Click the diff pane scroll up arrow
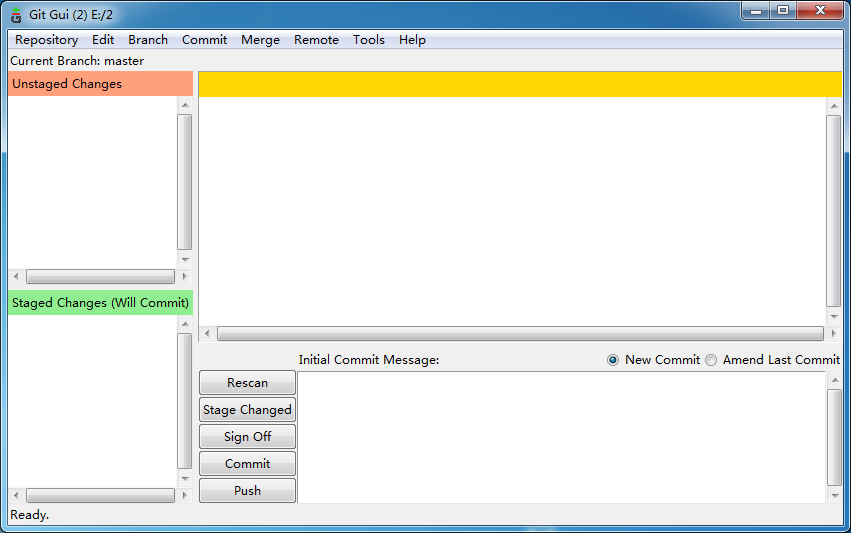 pyautogui.click(x=834, y=106)
